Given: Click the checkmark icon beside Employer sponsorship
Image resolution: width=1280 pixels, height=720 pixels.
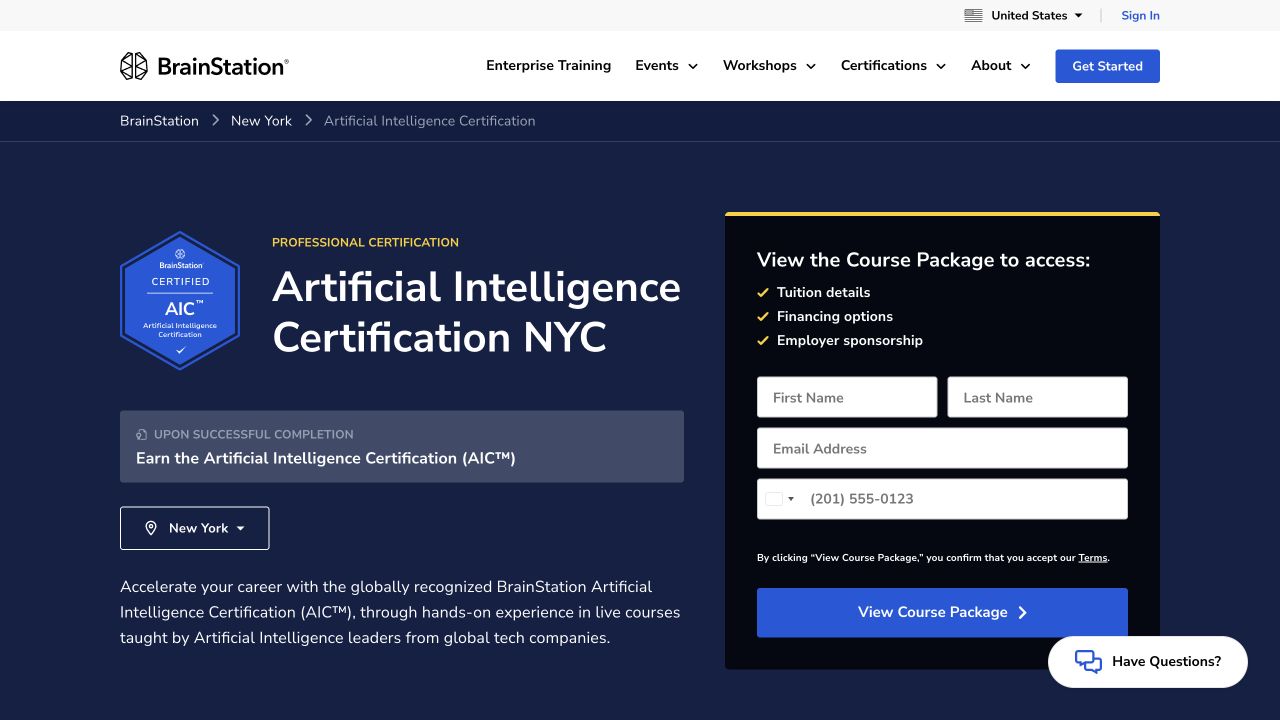Looking at the screenshot, I should point(763,340).
